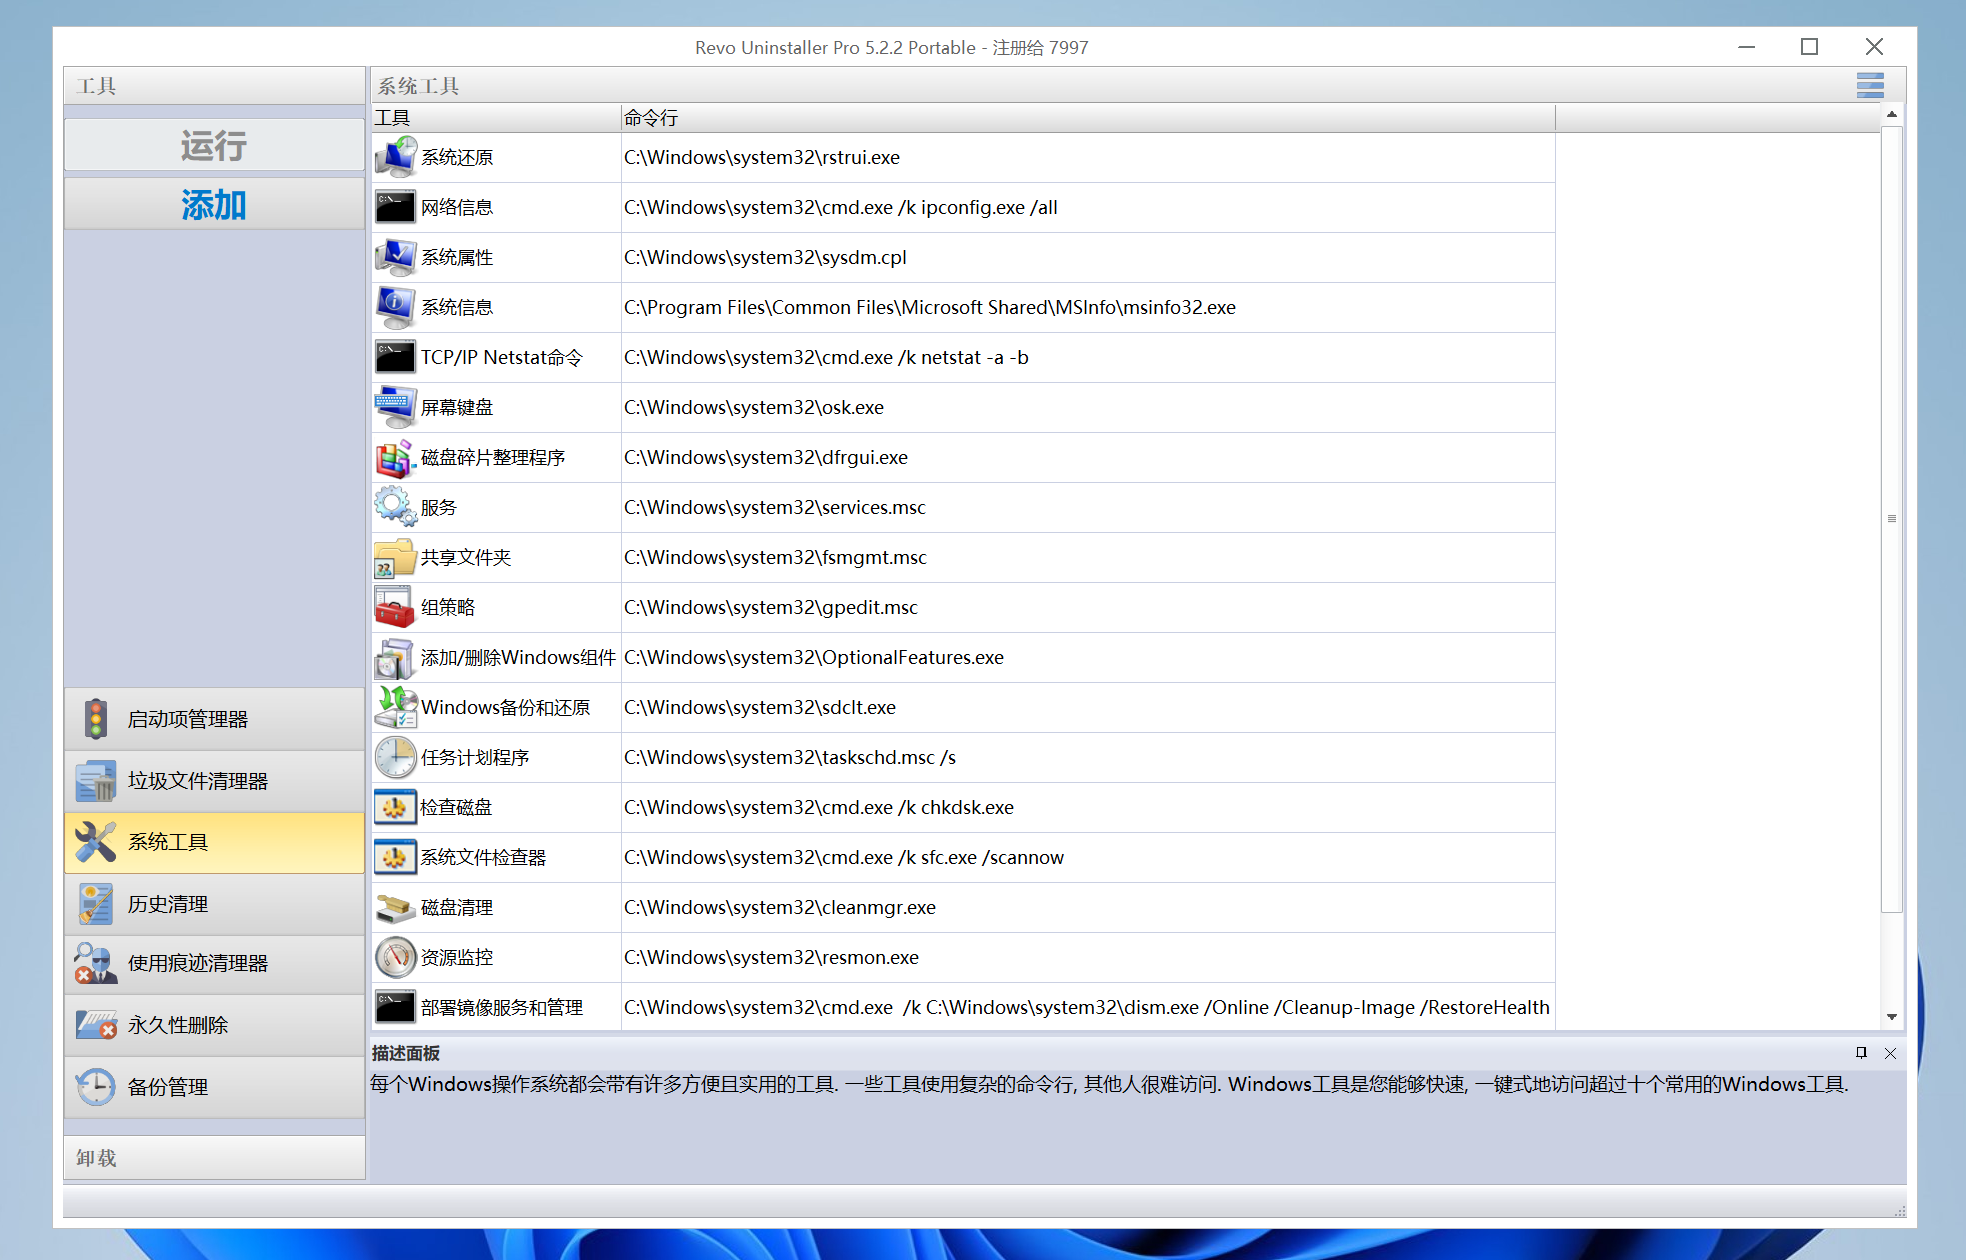Viewport: 1966px width, 1260px height.
Task: Select the cleanmgr.exe command line cell
Action: pos(1088,908)
